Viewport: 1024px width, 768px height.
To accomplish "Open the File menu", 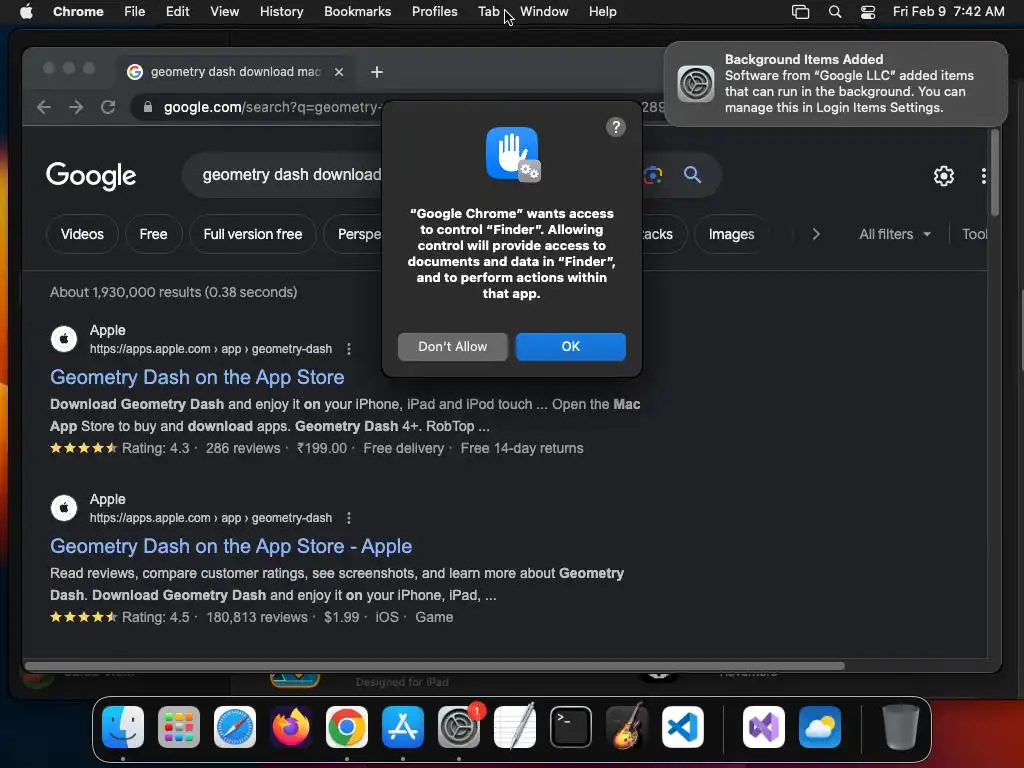I will click(135, 12).
